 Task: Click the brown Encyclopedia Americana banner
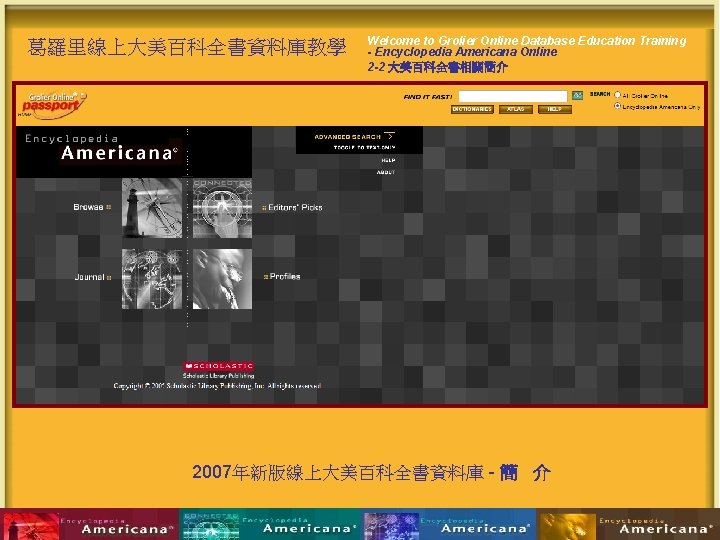[x=628, y=524]
